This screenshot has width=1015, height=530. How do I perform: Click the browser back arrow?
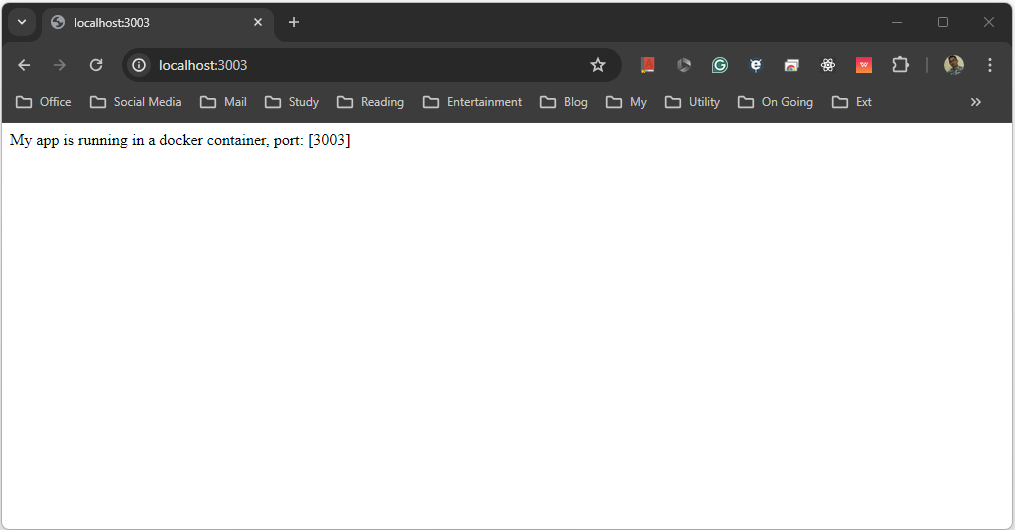pyautogui.click(x=24, y=65)
